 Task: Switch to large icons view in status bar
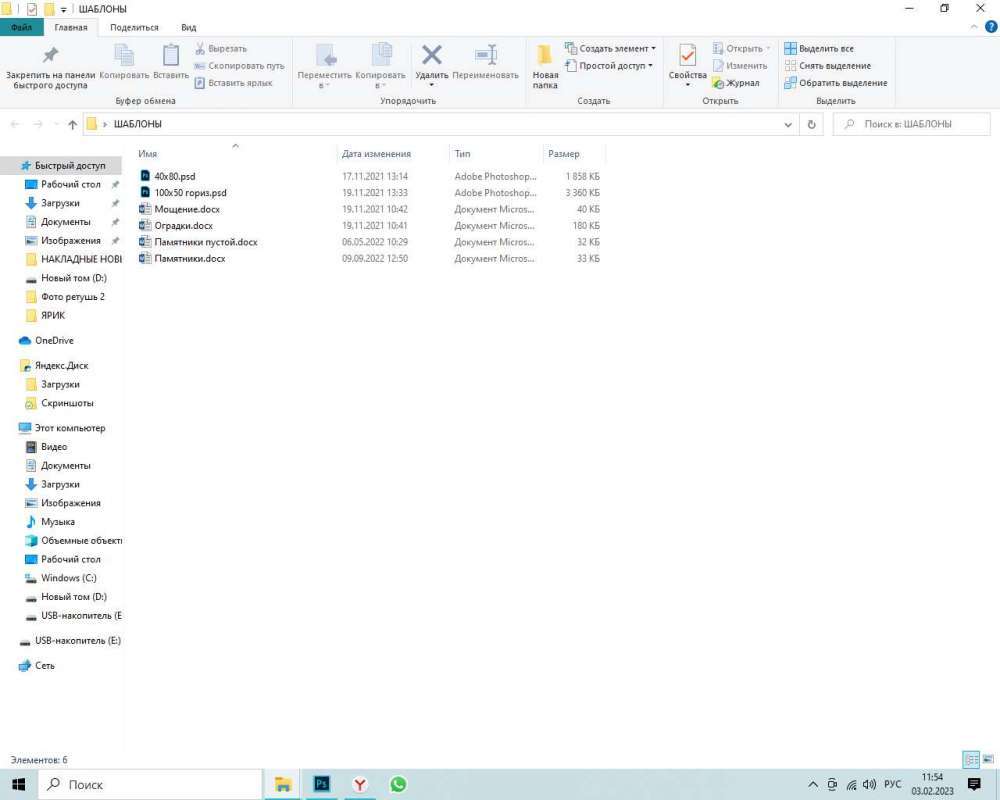(x=986, y=760)
